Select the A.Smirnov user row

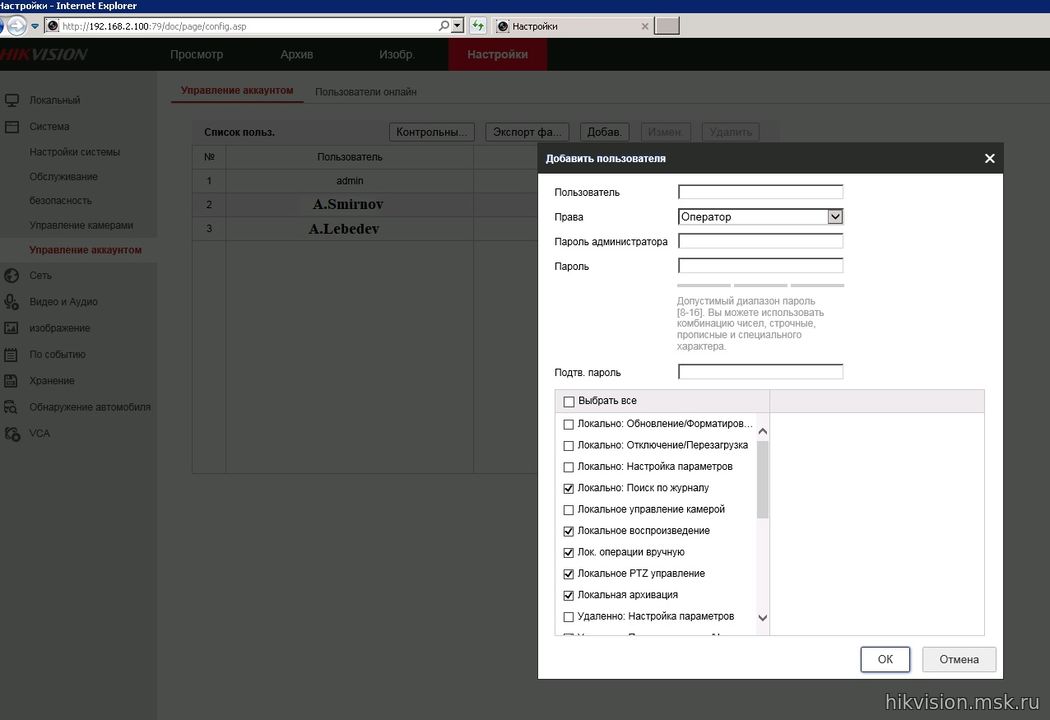coord(365,204)
